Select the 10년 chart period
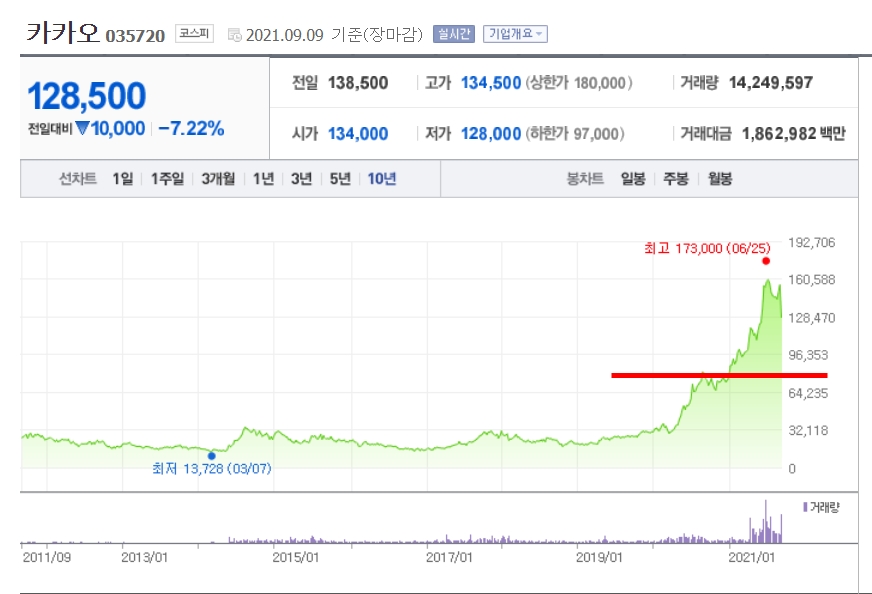Screen dimensions: 872x594 [382, 179]
